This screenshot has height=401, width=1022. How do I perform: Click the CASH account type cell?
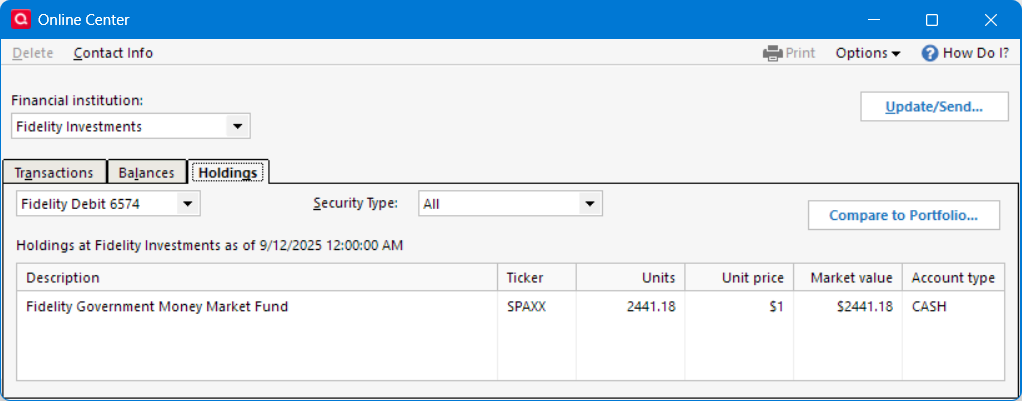[929, 306]
